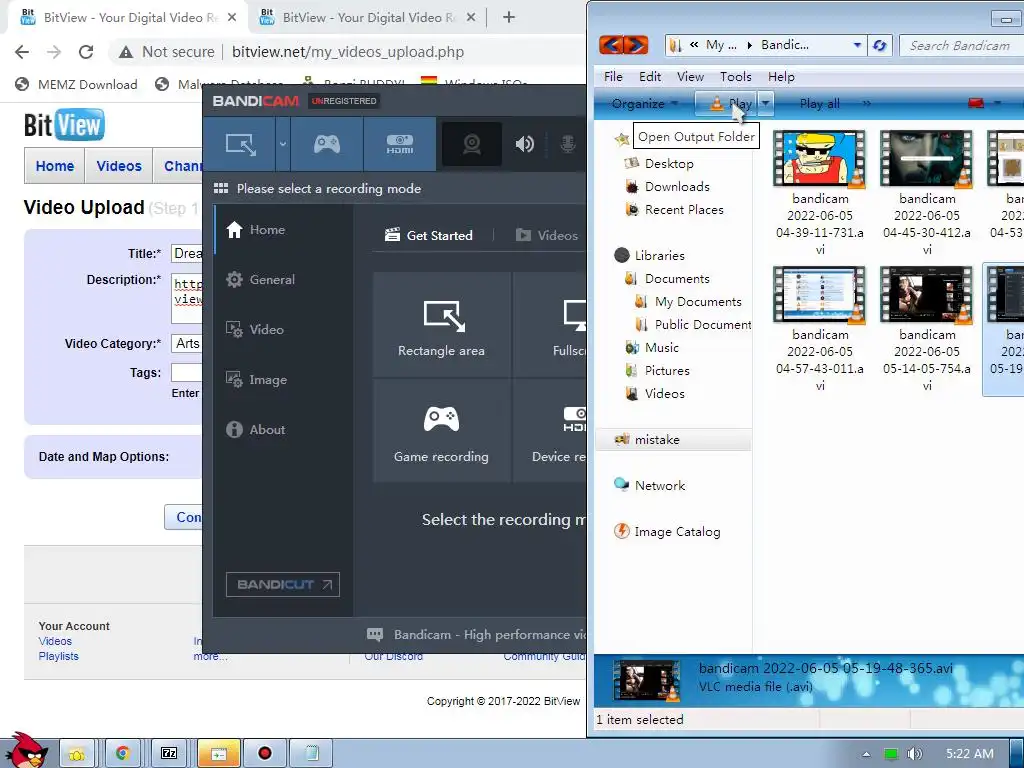
Task: Toggle Bandicam speaker sound icon
Action: [524, 144]
